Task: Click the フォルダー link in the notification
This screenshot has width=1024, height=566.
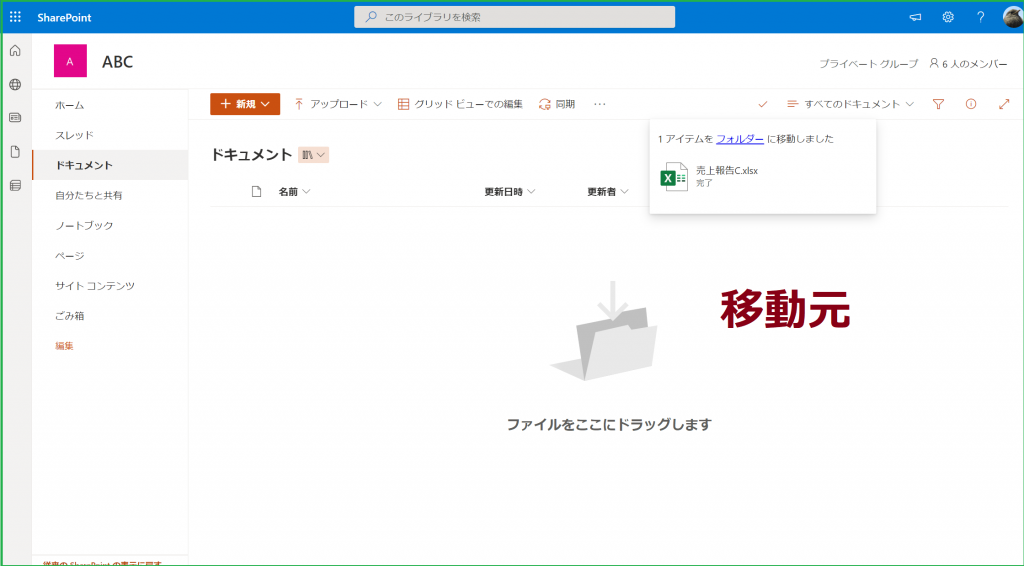Action: (x=740, y=139)
